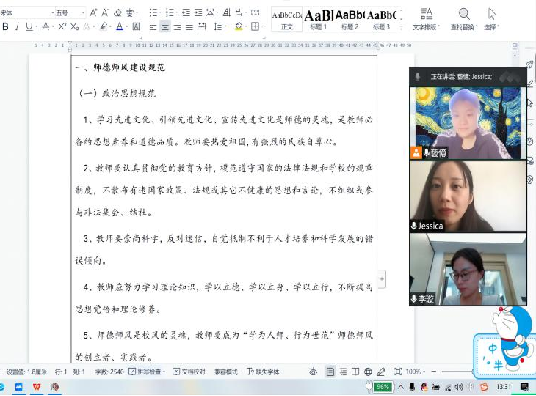Open the font size dropdown showing 五号
This screenshot has width=536, height=396.
(70, 13)
